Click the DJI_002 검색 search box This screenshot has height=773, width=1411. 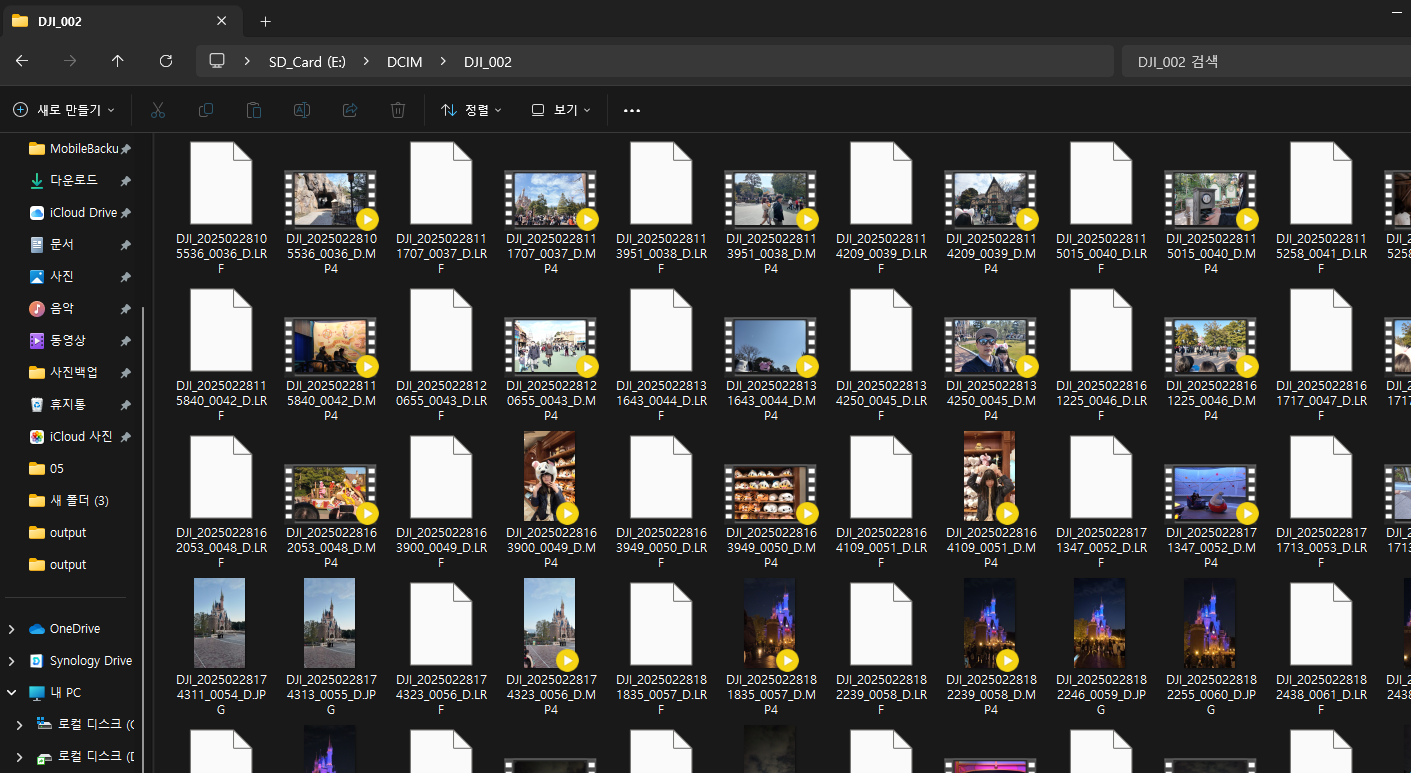pos(1266,61)
